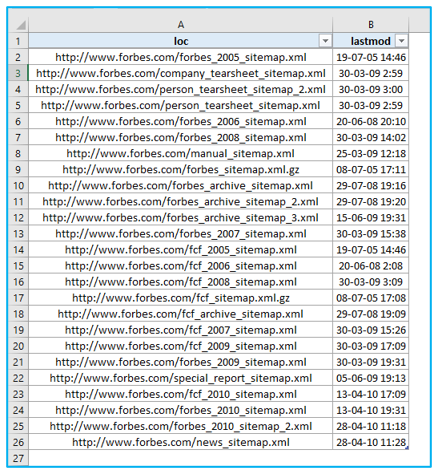This screenshot has width=440, height=476.
Task: Select cell with fcf_2007_sitemap.xml URL
Action: (x=181, y=330)
